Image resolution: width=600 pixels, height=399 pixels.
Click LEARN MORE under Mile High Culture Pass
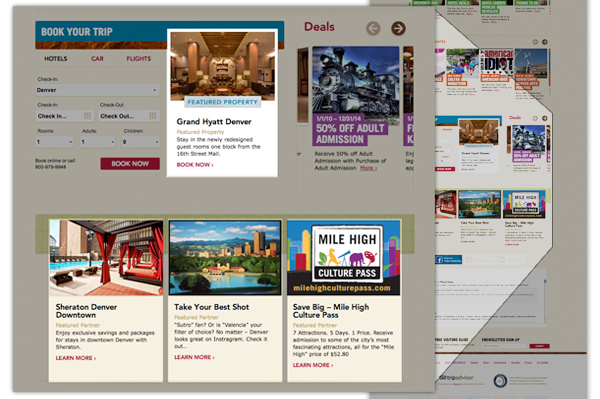pyautogui.click(x=313, y=365)
